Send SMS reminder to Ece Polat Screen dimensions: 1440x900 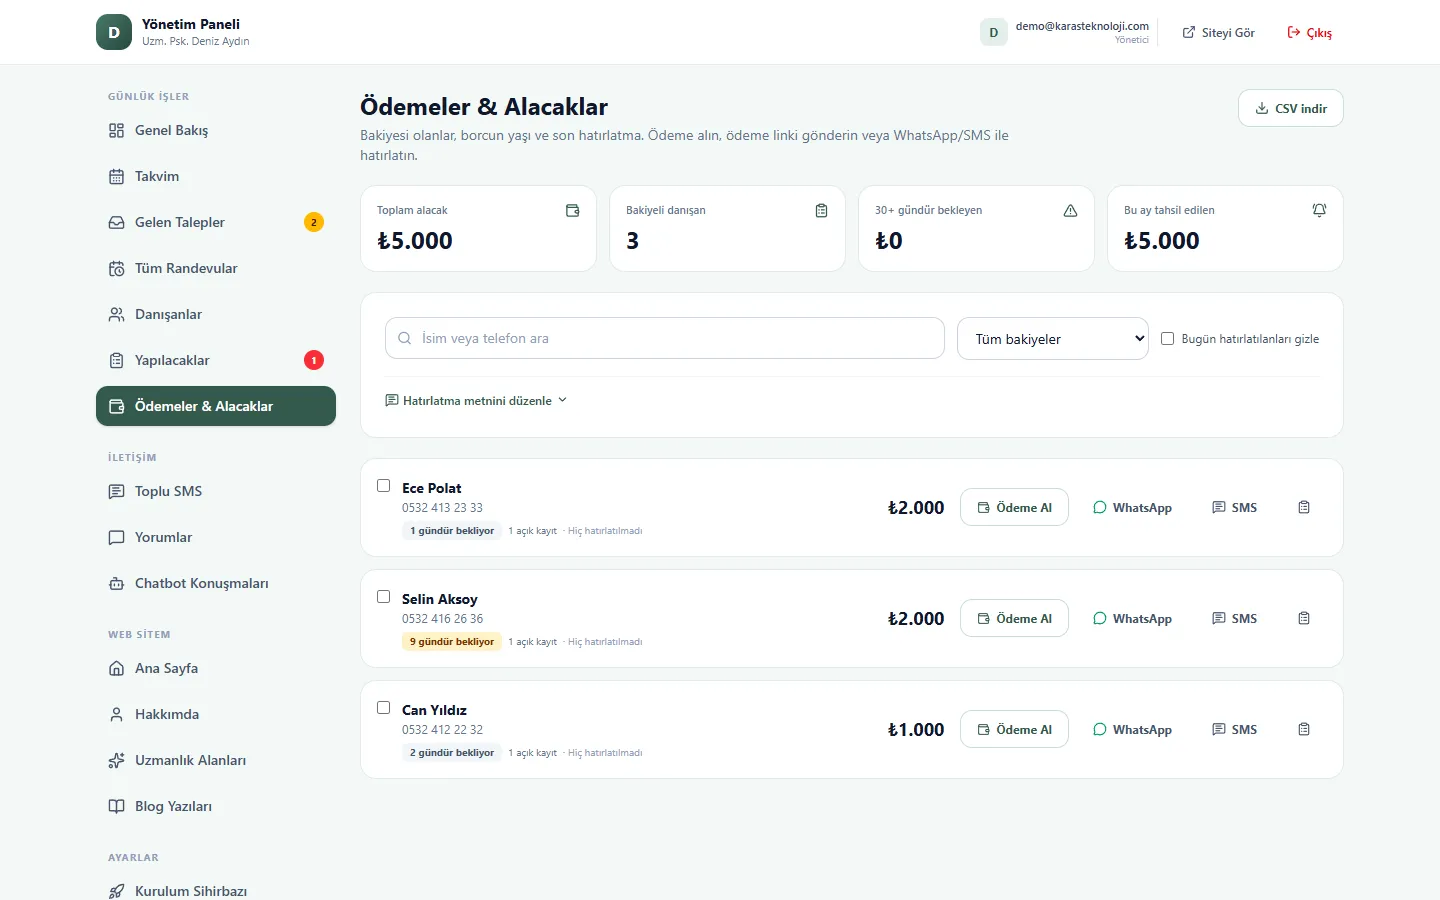click(1235, 508)
